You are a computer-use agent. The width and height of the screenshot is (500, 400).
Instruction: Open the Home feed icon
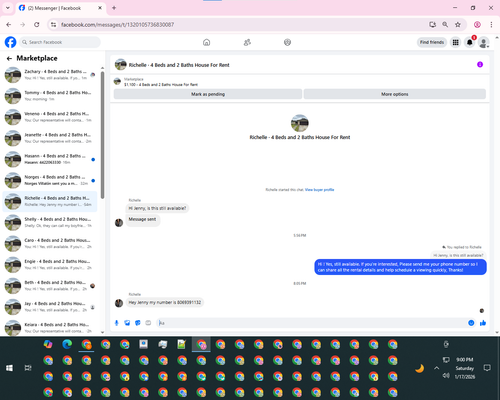[x=206, y=42]
